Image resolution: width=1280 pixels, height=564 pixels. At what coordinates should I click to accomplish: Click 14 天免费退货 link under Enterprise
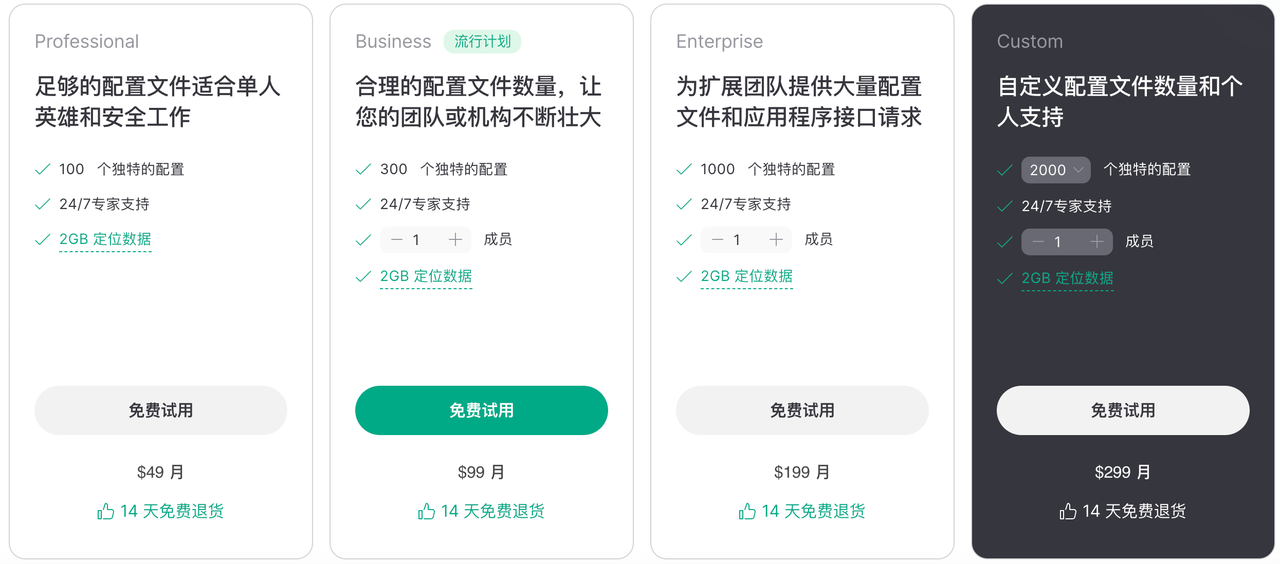tap(813, 512)
